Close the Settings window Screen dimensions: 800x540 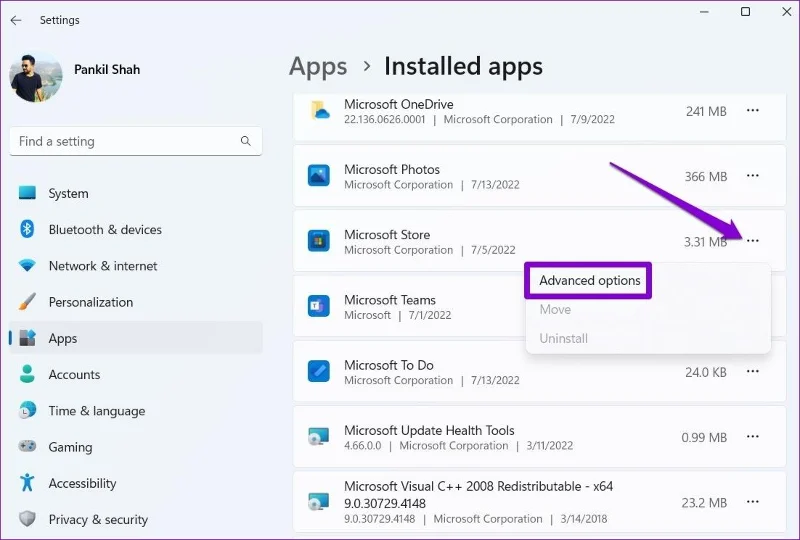(787, 12)
